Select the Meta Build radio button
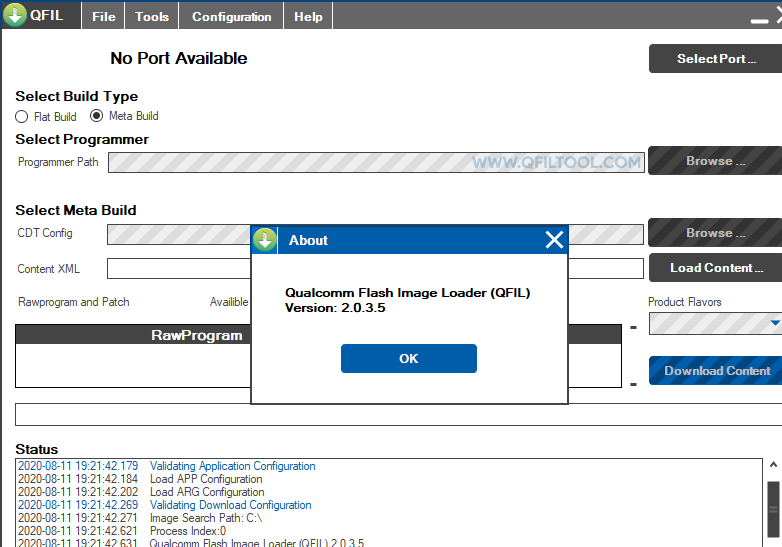This screenshot has height=547, width=782. pyautogui.click(x=97, y=116)
